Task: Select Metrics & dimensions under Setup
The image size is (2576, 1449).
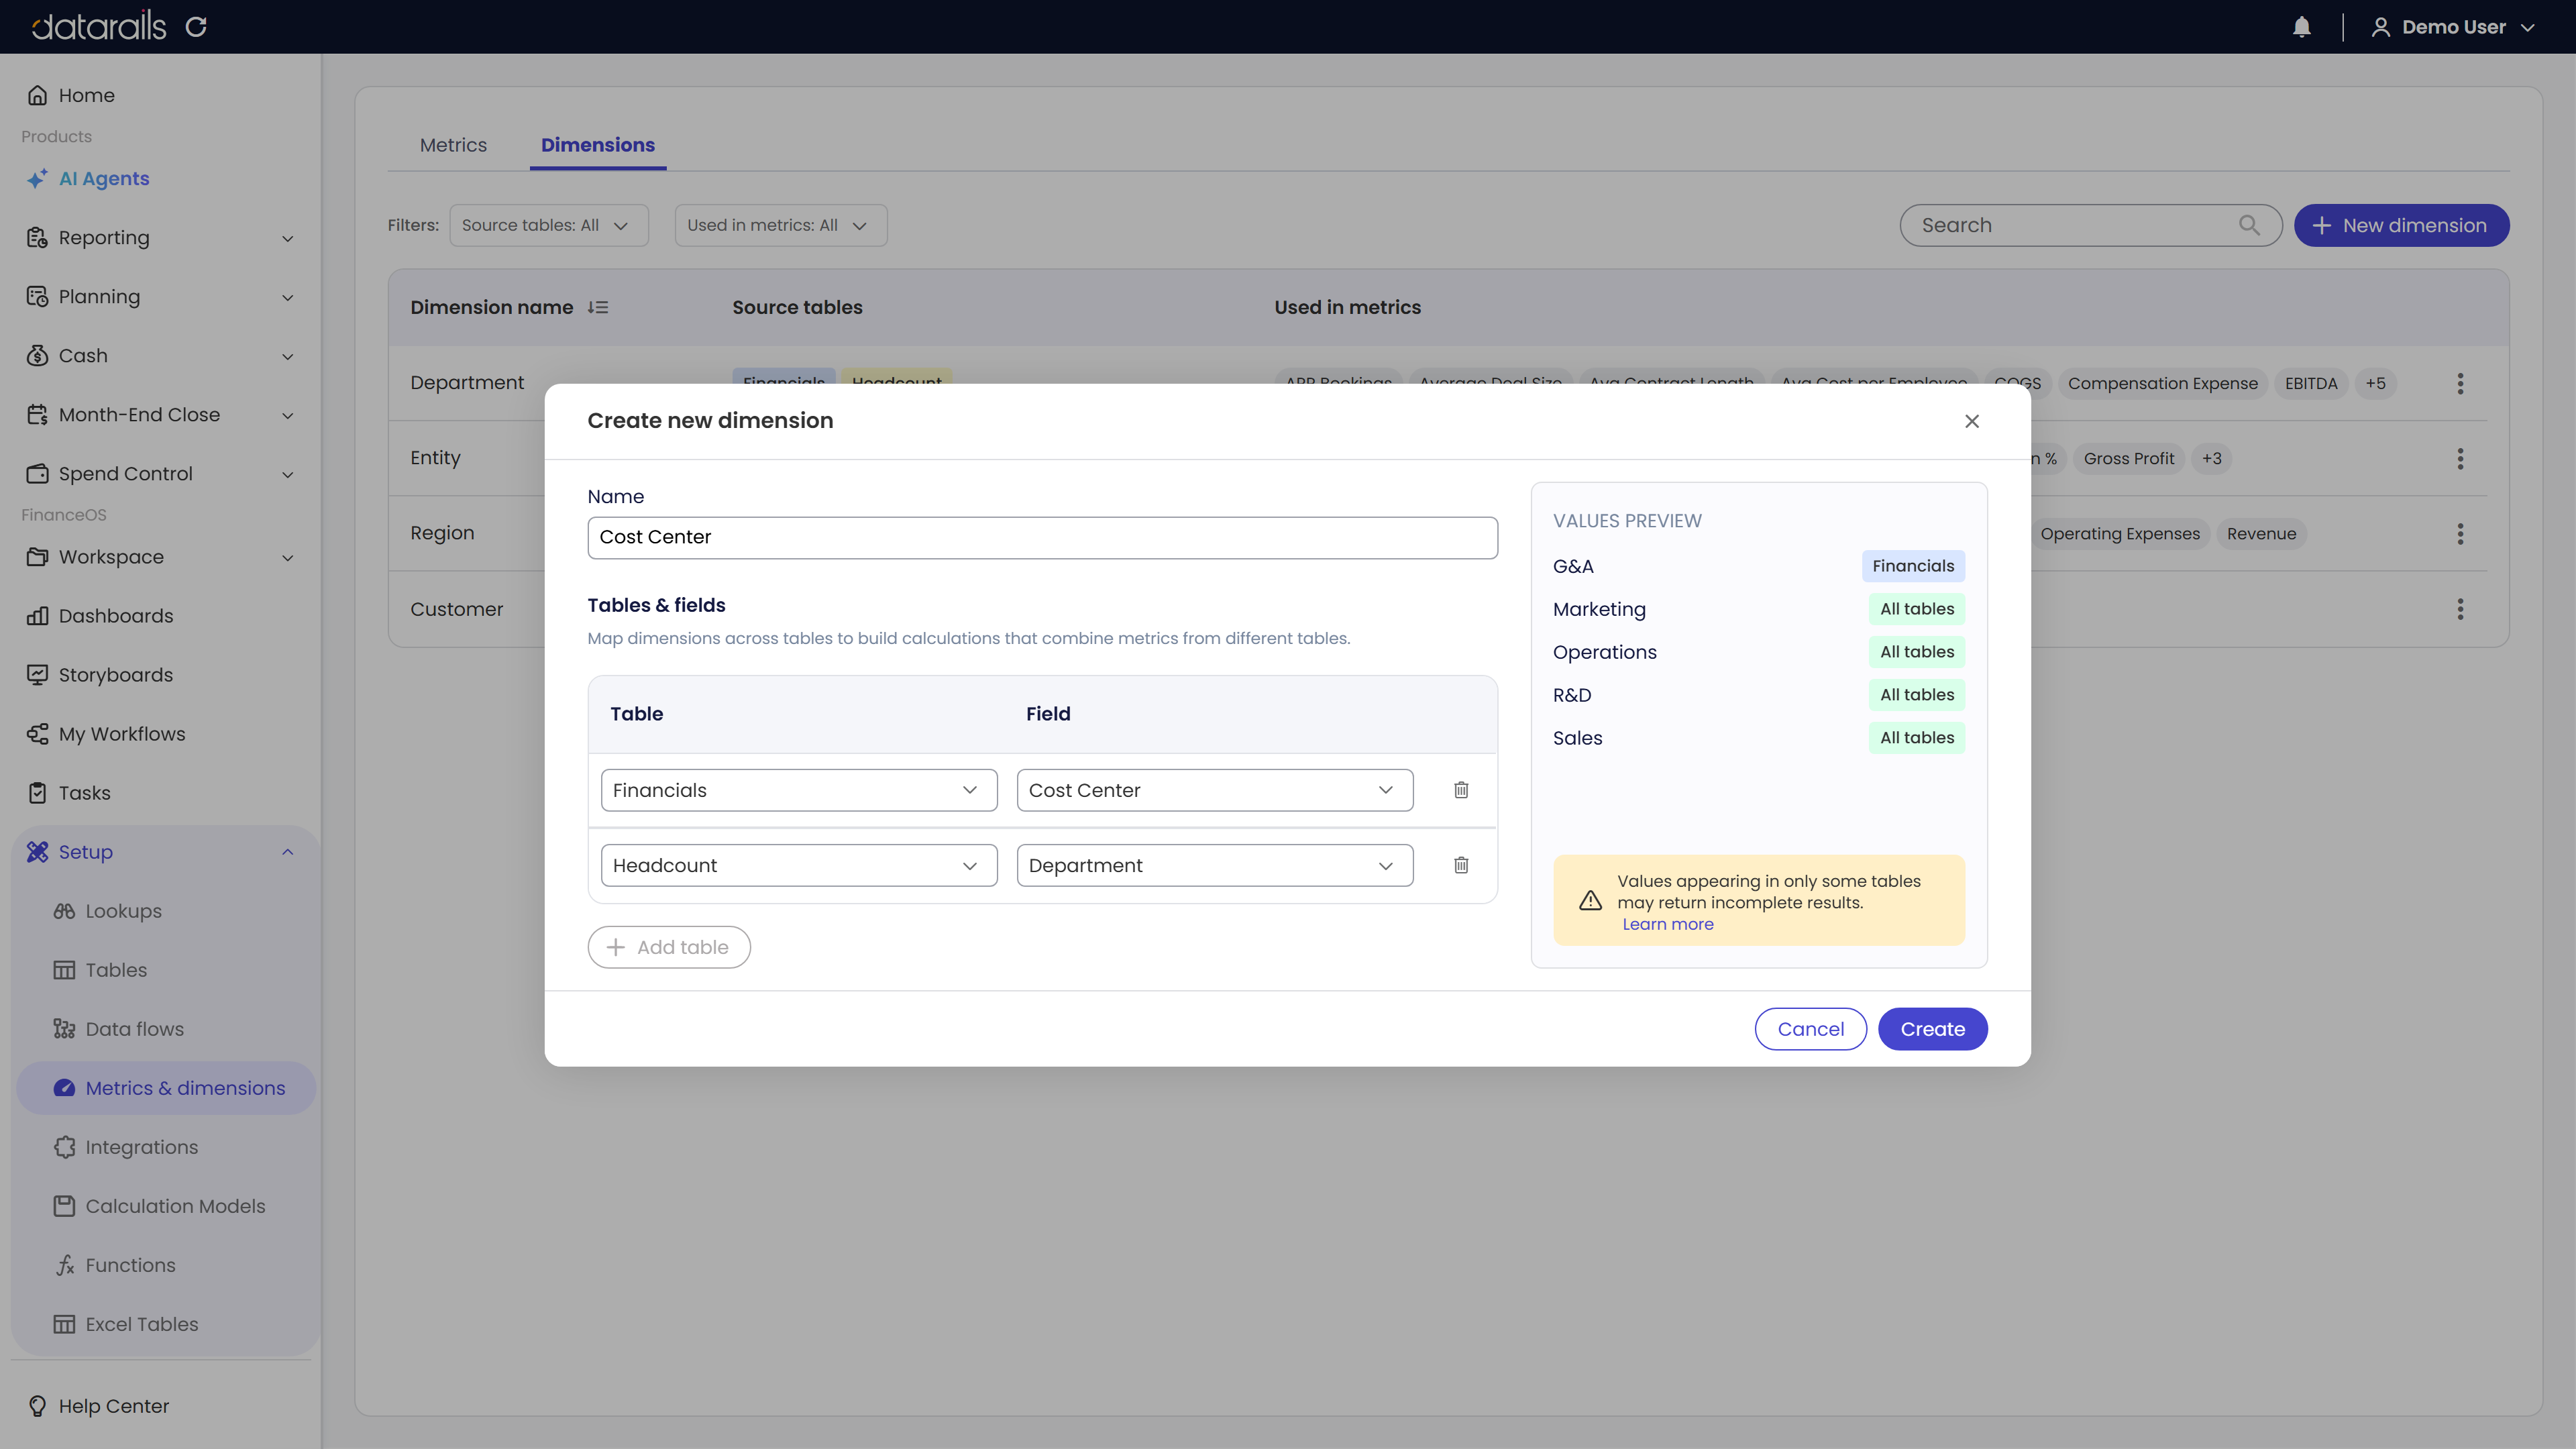Action: tap(166, 1088)
